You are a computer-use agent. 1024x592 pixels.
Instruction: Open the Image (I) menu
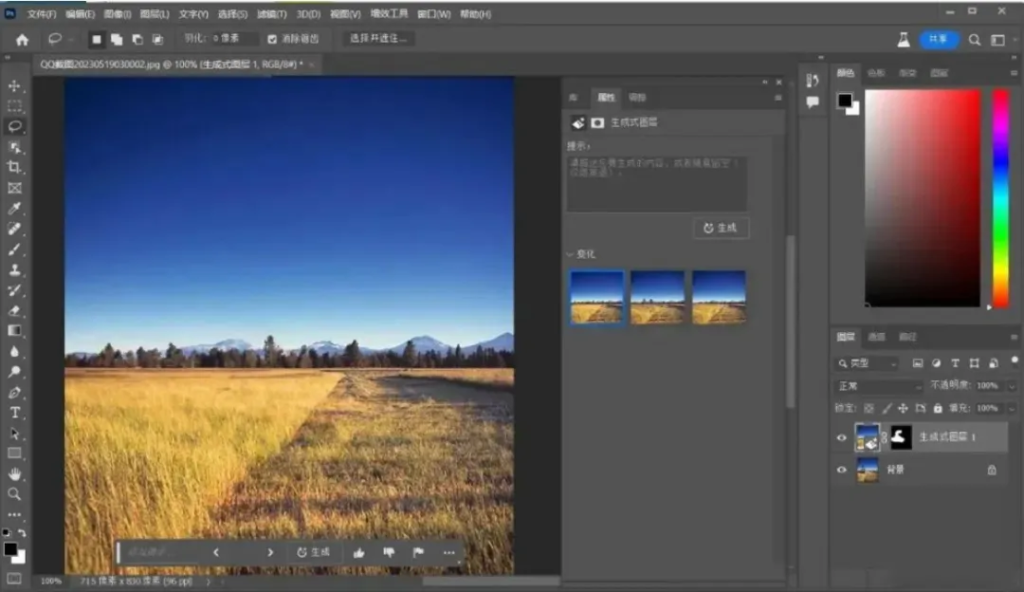[x=118, y=14]
